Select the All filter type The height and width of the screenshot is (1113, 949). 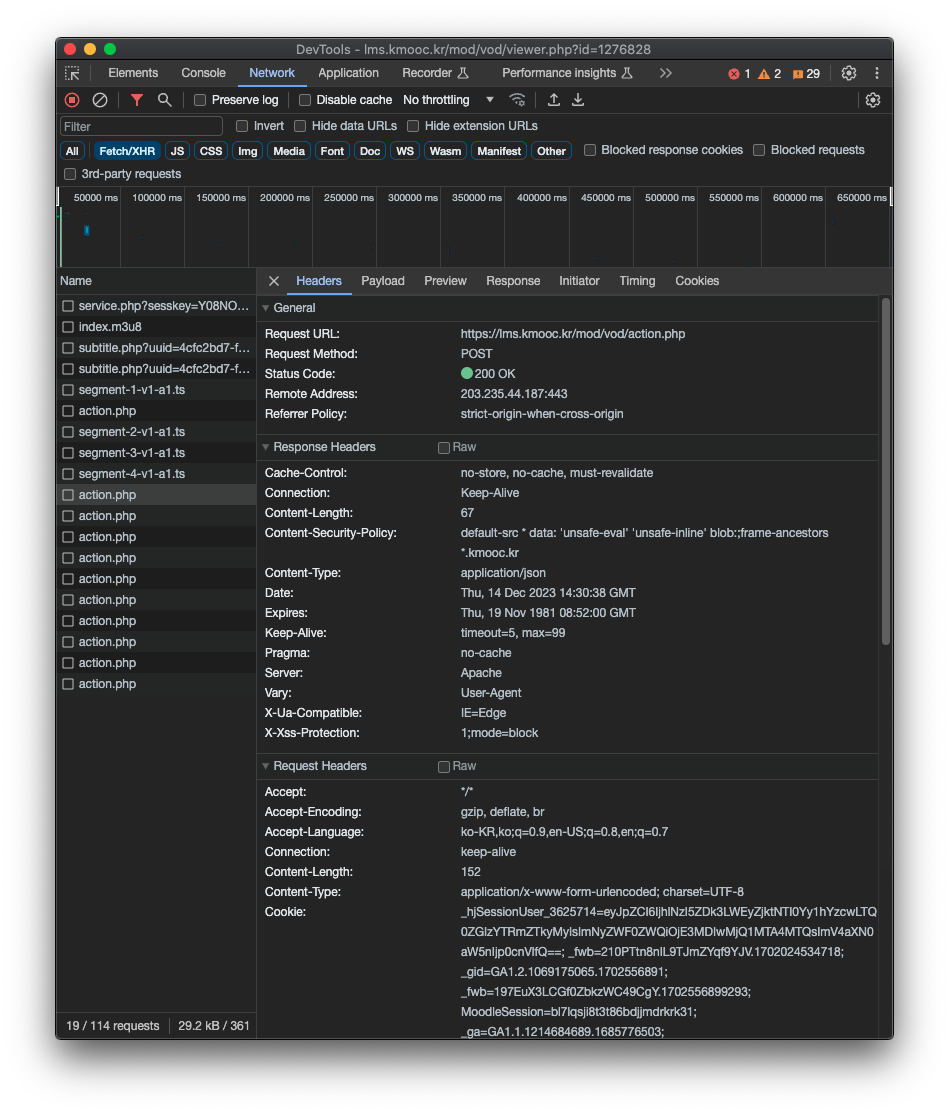tap(72, 151)
